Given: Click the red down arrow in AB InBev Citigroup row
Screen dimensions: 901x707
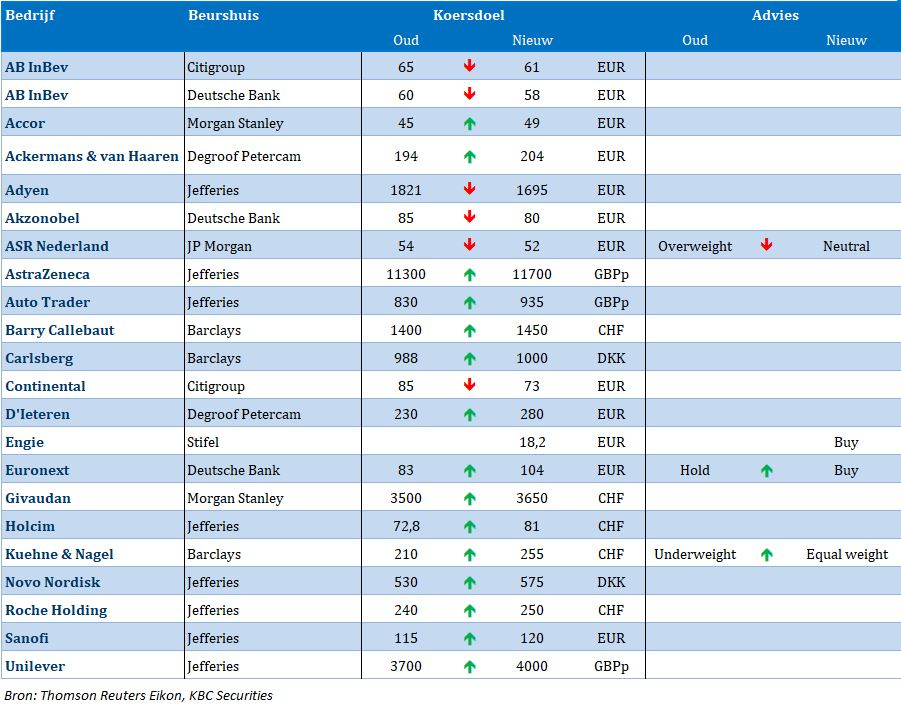Looking at the screenshot, I should (x=469, y=66).
